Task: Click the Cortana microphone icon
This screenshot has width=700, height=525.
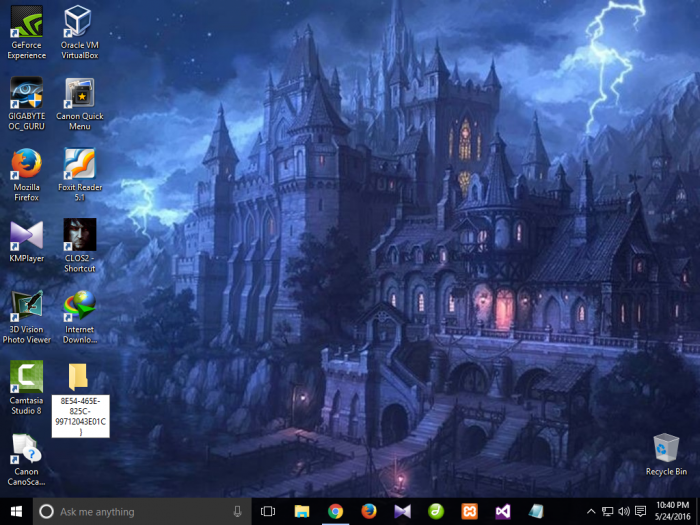Action: coord(238,512)
